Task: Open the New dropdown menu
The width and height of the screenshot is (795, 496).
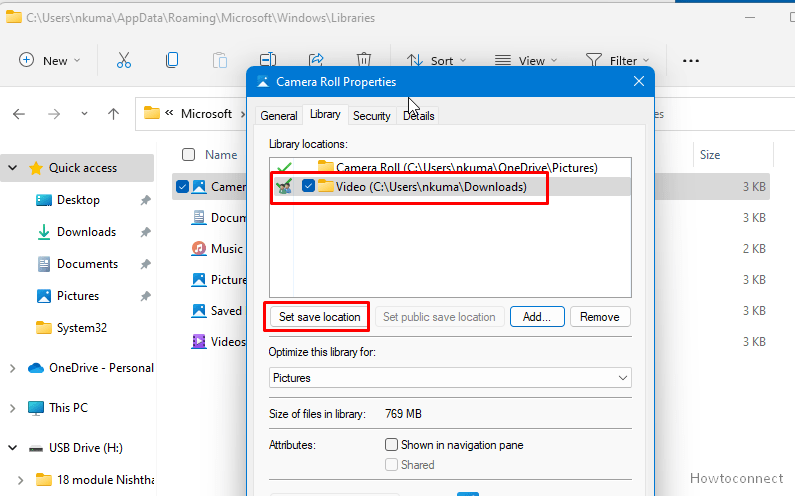Action: (x=50, y=60)
